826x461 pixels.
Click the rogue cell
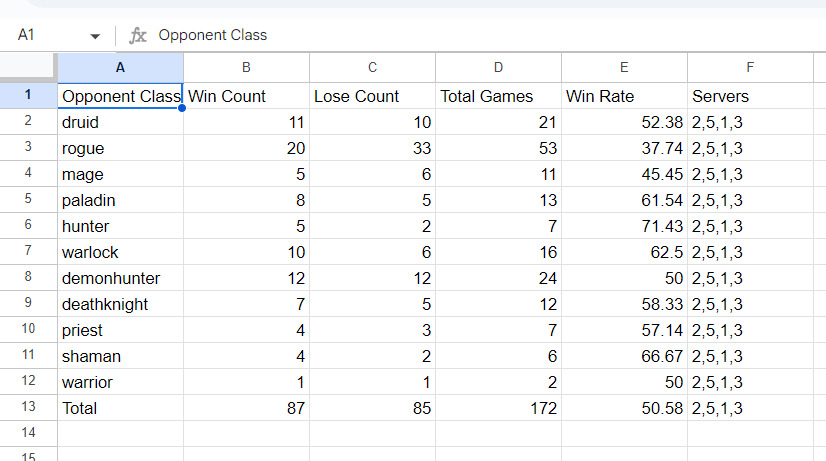120,148
